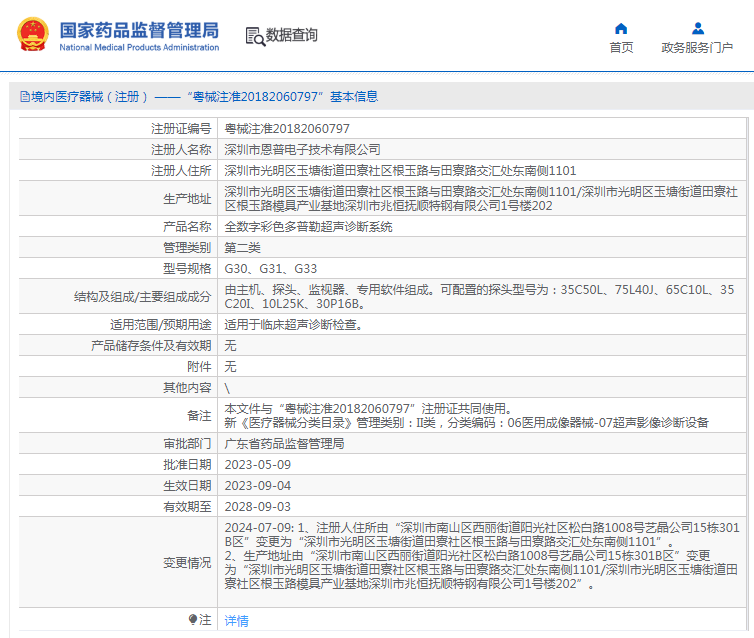This screenshot has width=754, height=638.
Task: Click the 产品名称 row label
Action: 187,227
